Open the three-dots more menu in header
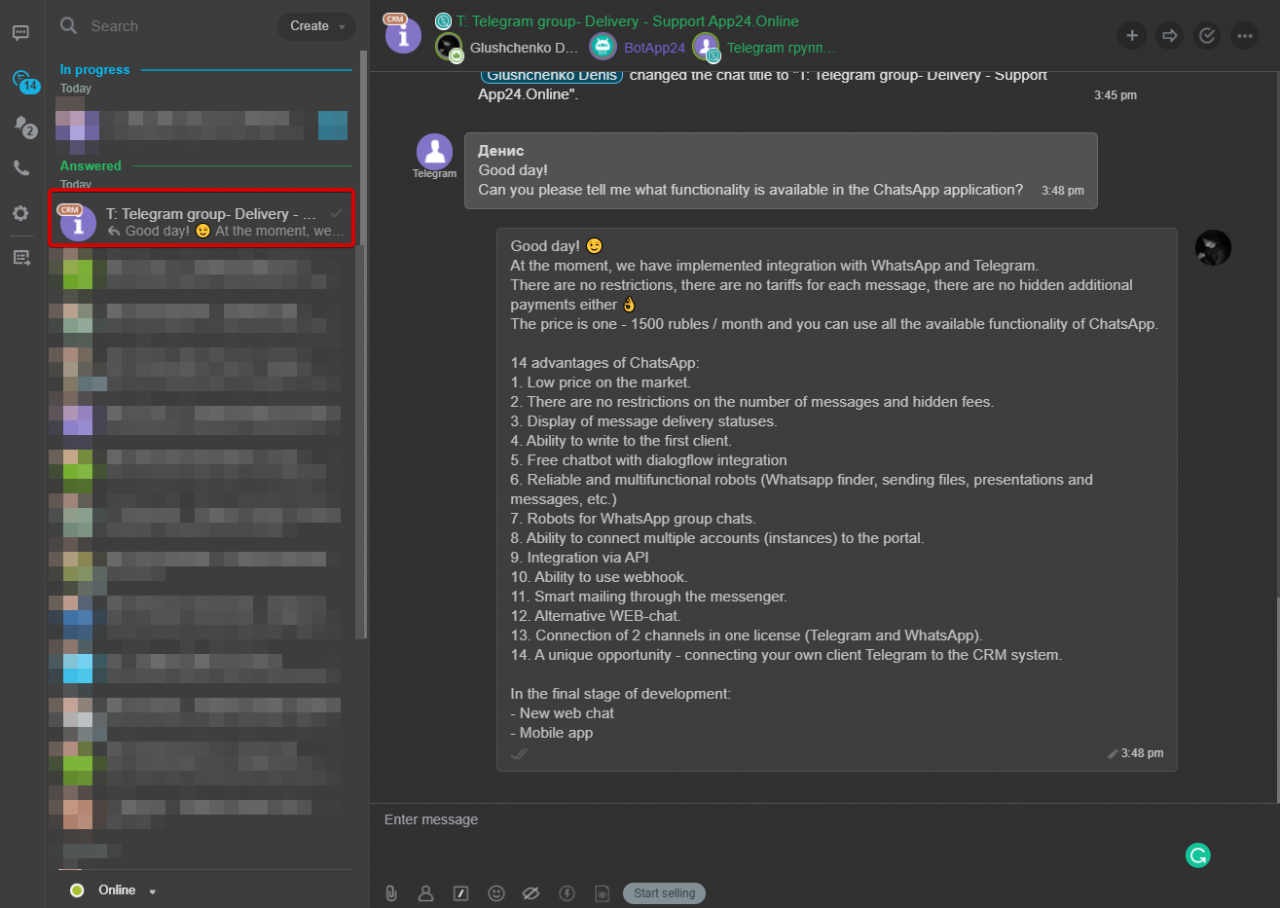 pyautogui.click(x=1244, y=36)
